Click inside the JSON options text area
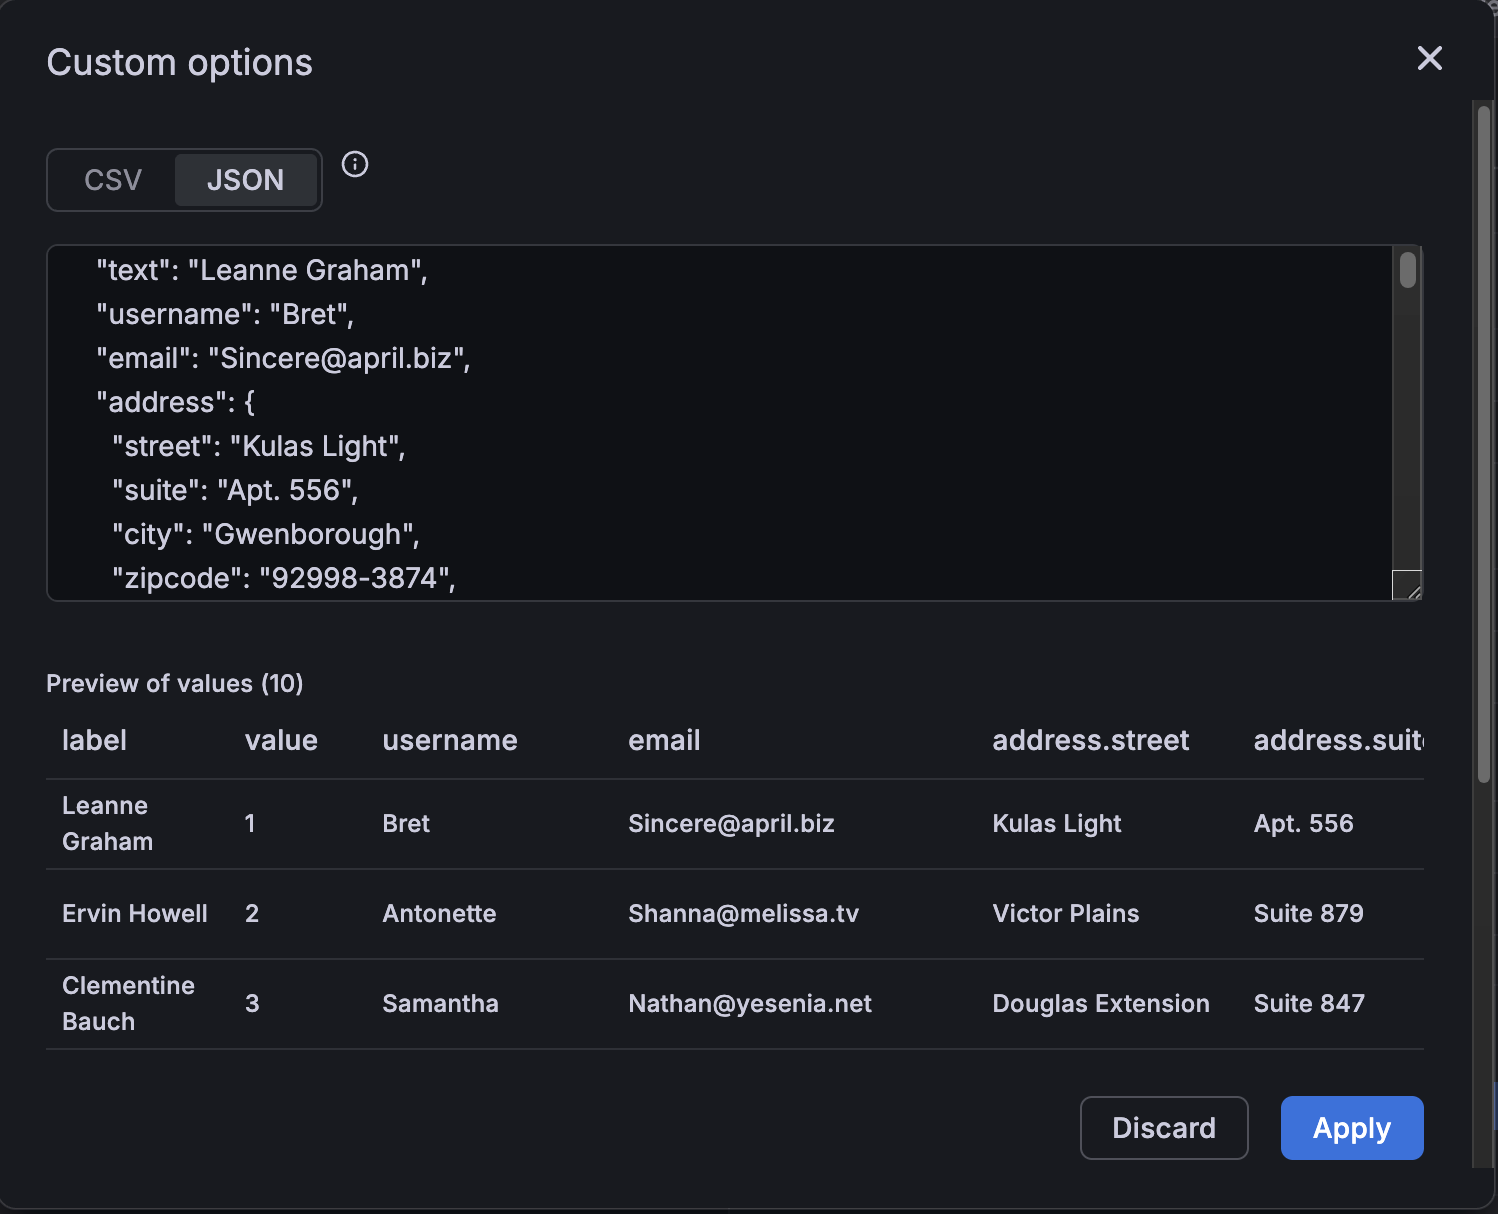The image size is (1498, 1214). (700, 422)
